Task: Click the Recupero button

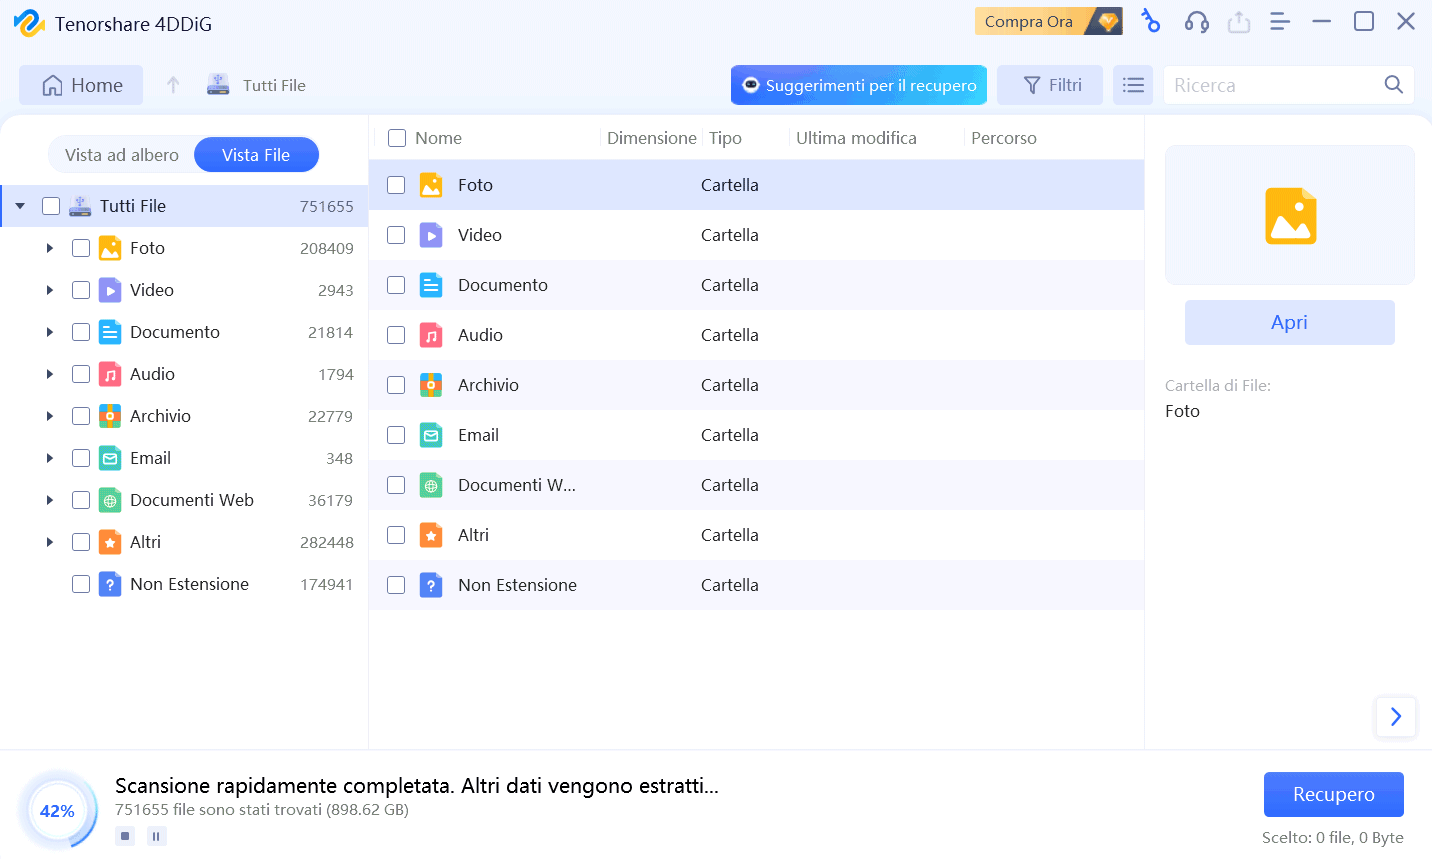Action: click(1333, 794)
